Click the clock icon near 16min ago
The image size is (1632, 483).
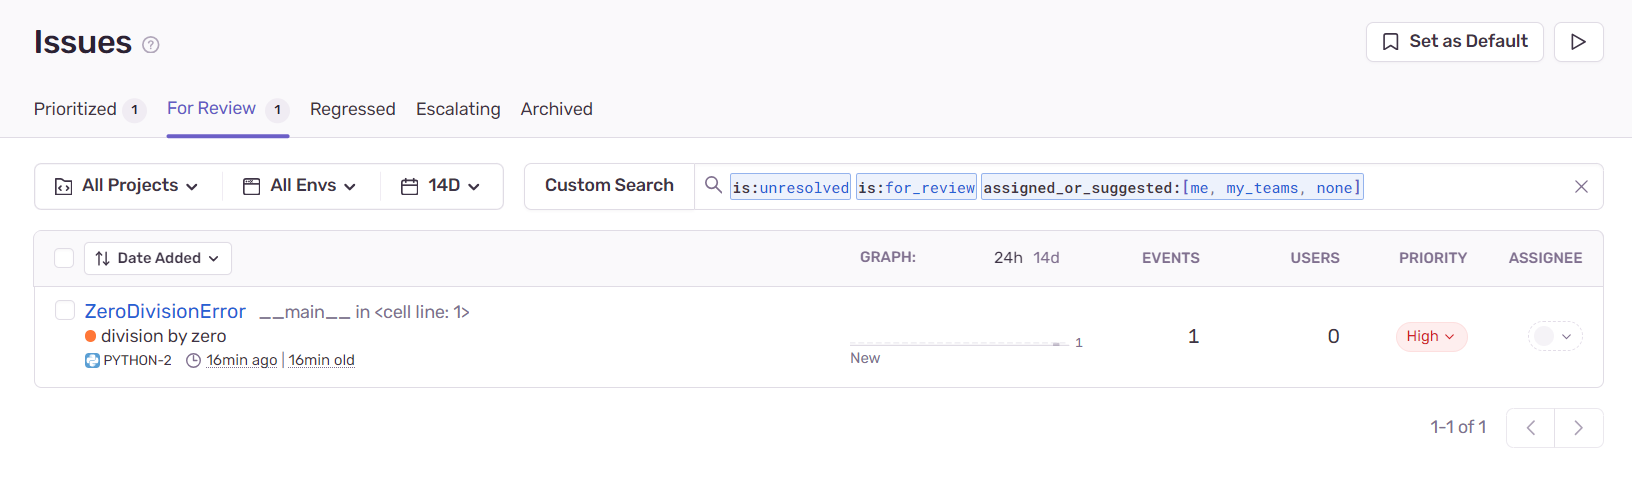click(194, 361)
